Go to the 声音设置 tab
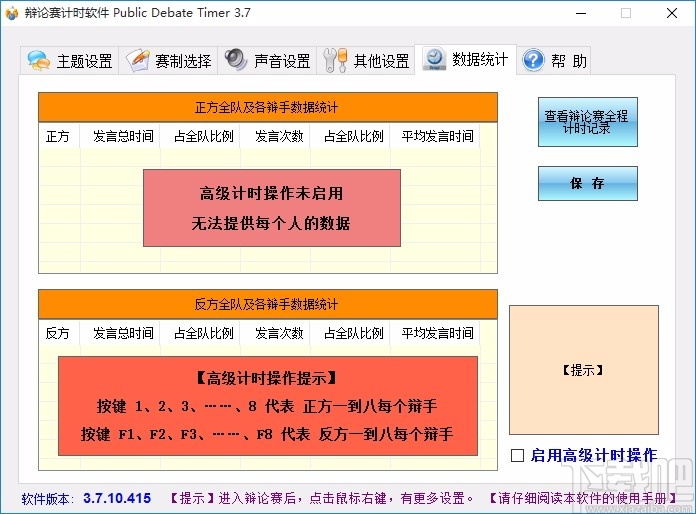 point(267,60)
